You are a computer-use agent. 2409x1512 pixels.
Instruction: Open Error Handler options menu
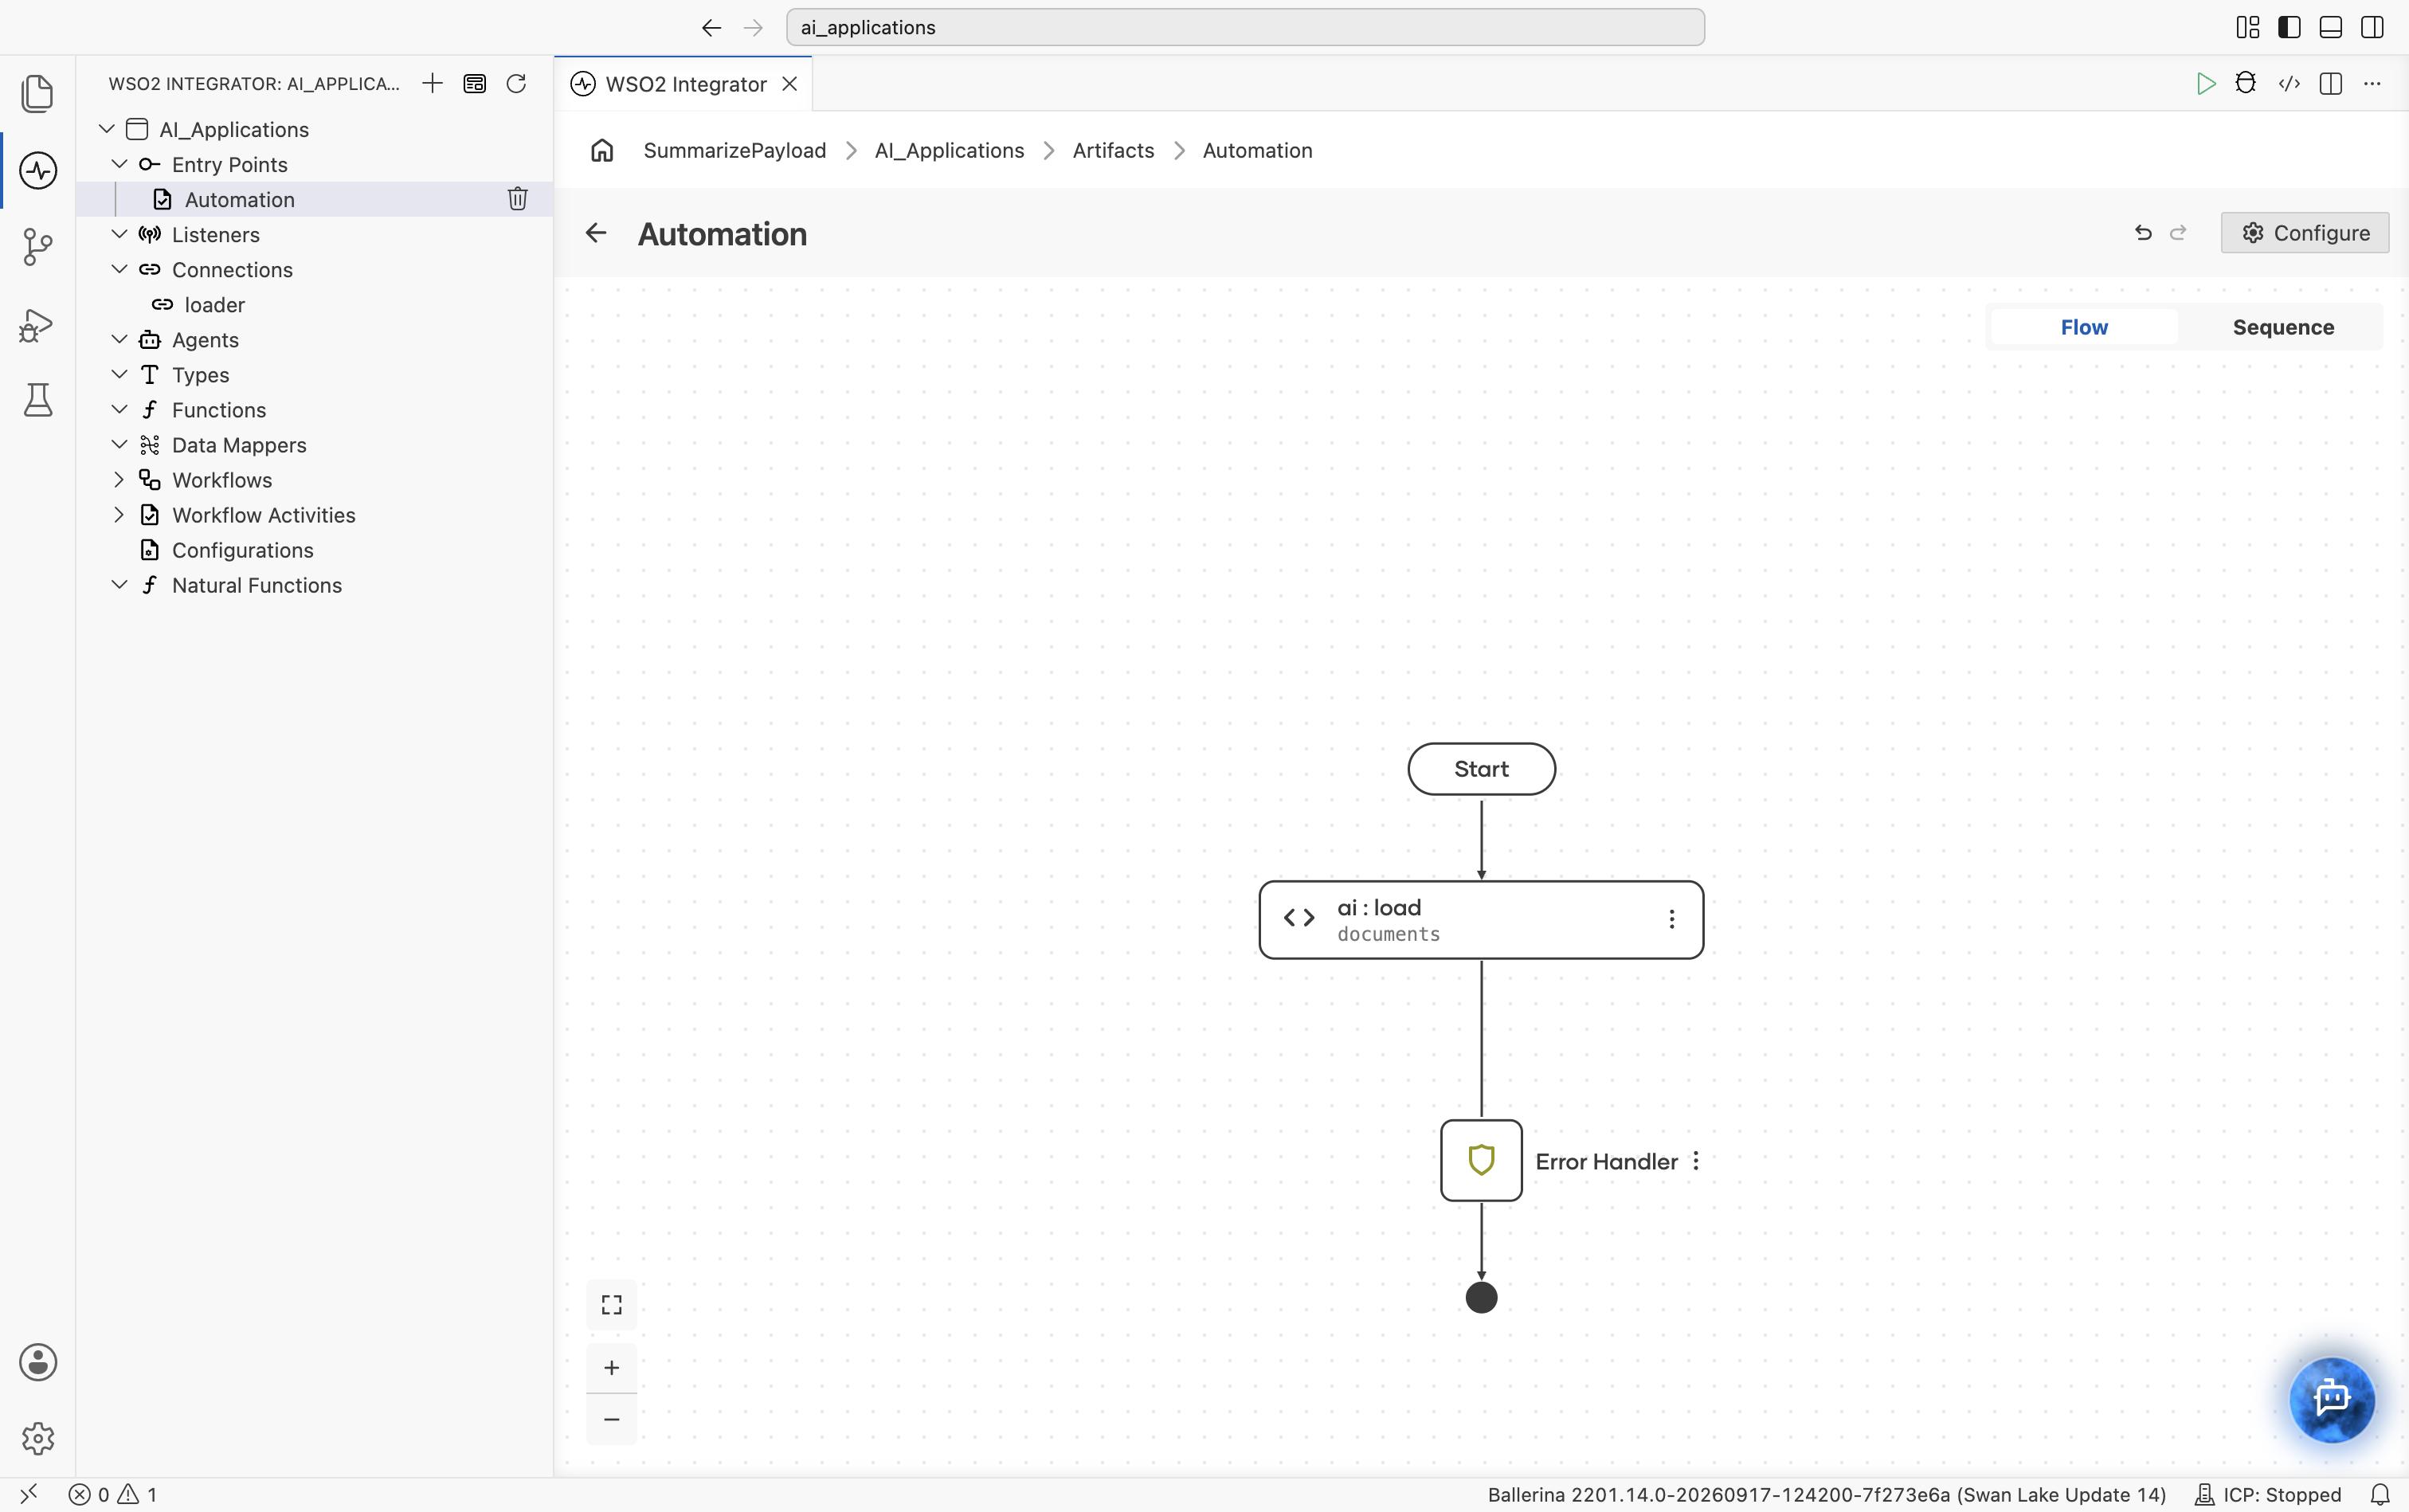coord(1696,1161)
